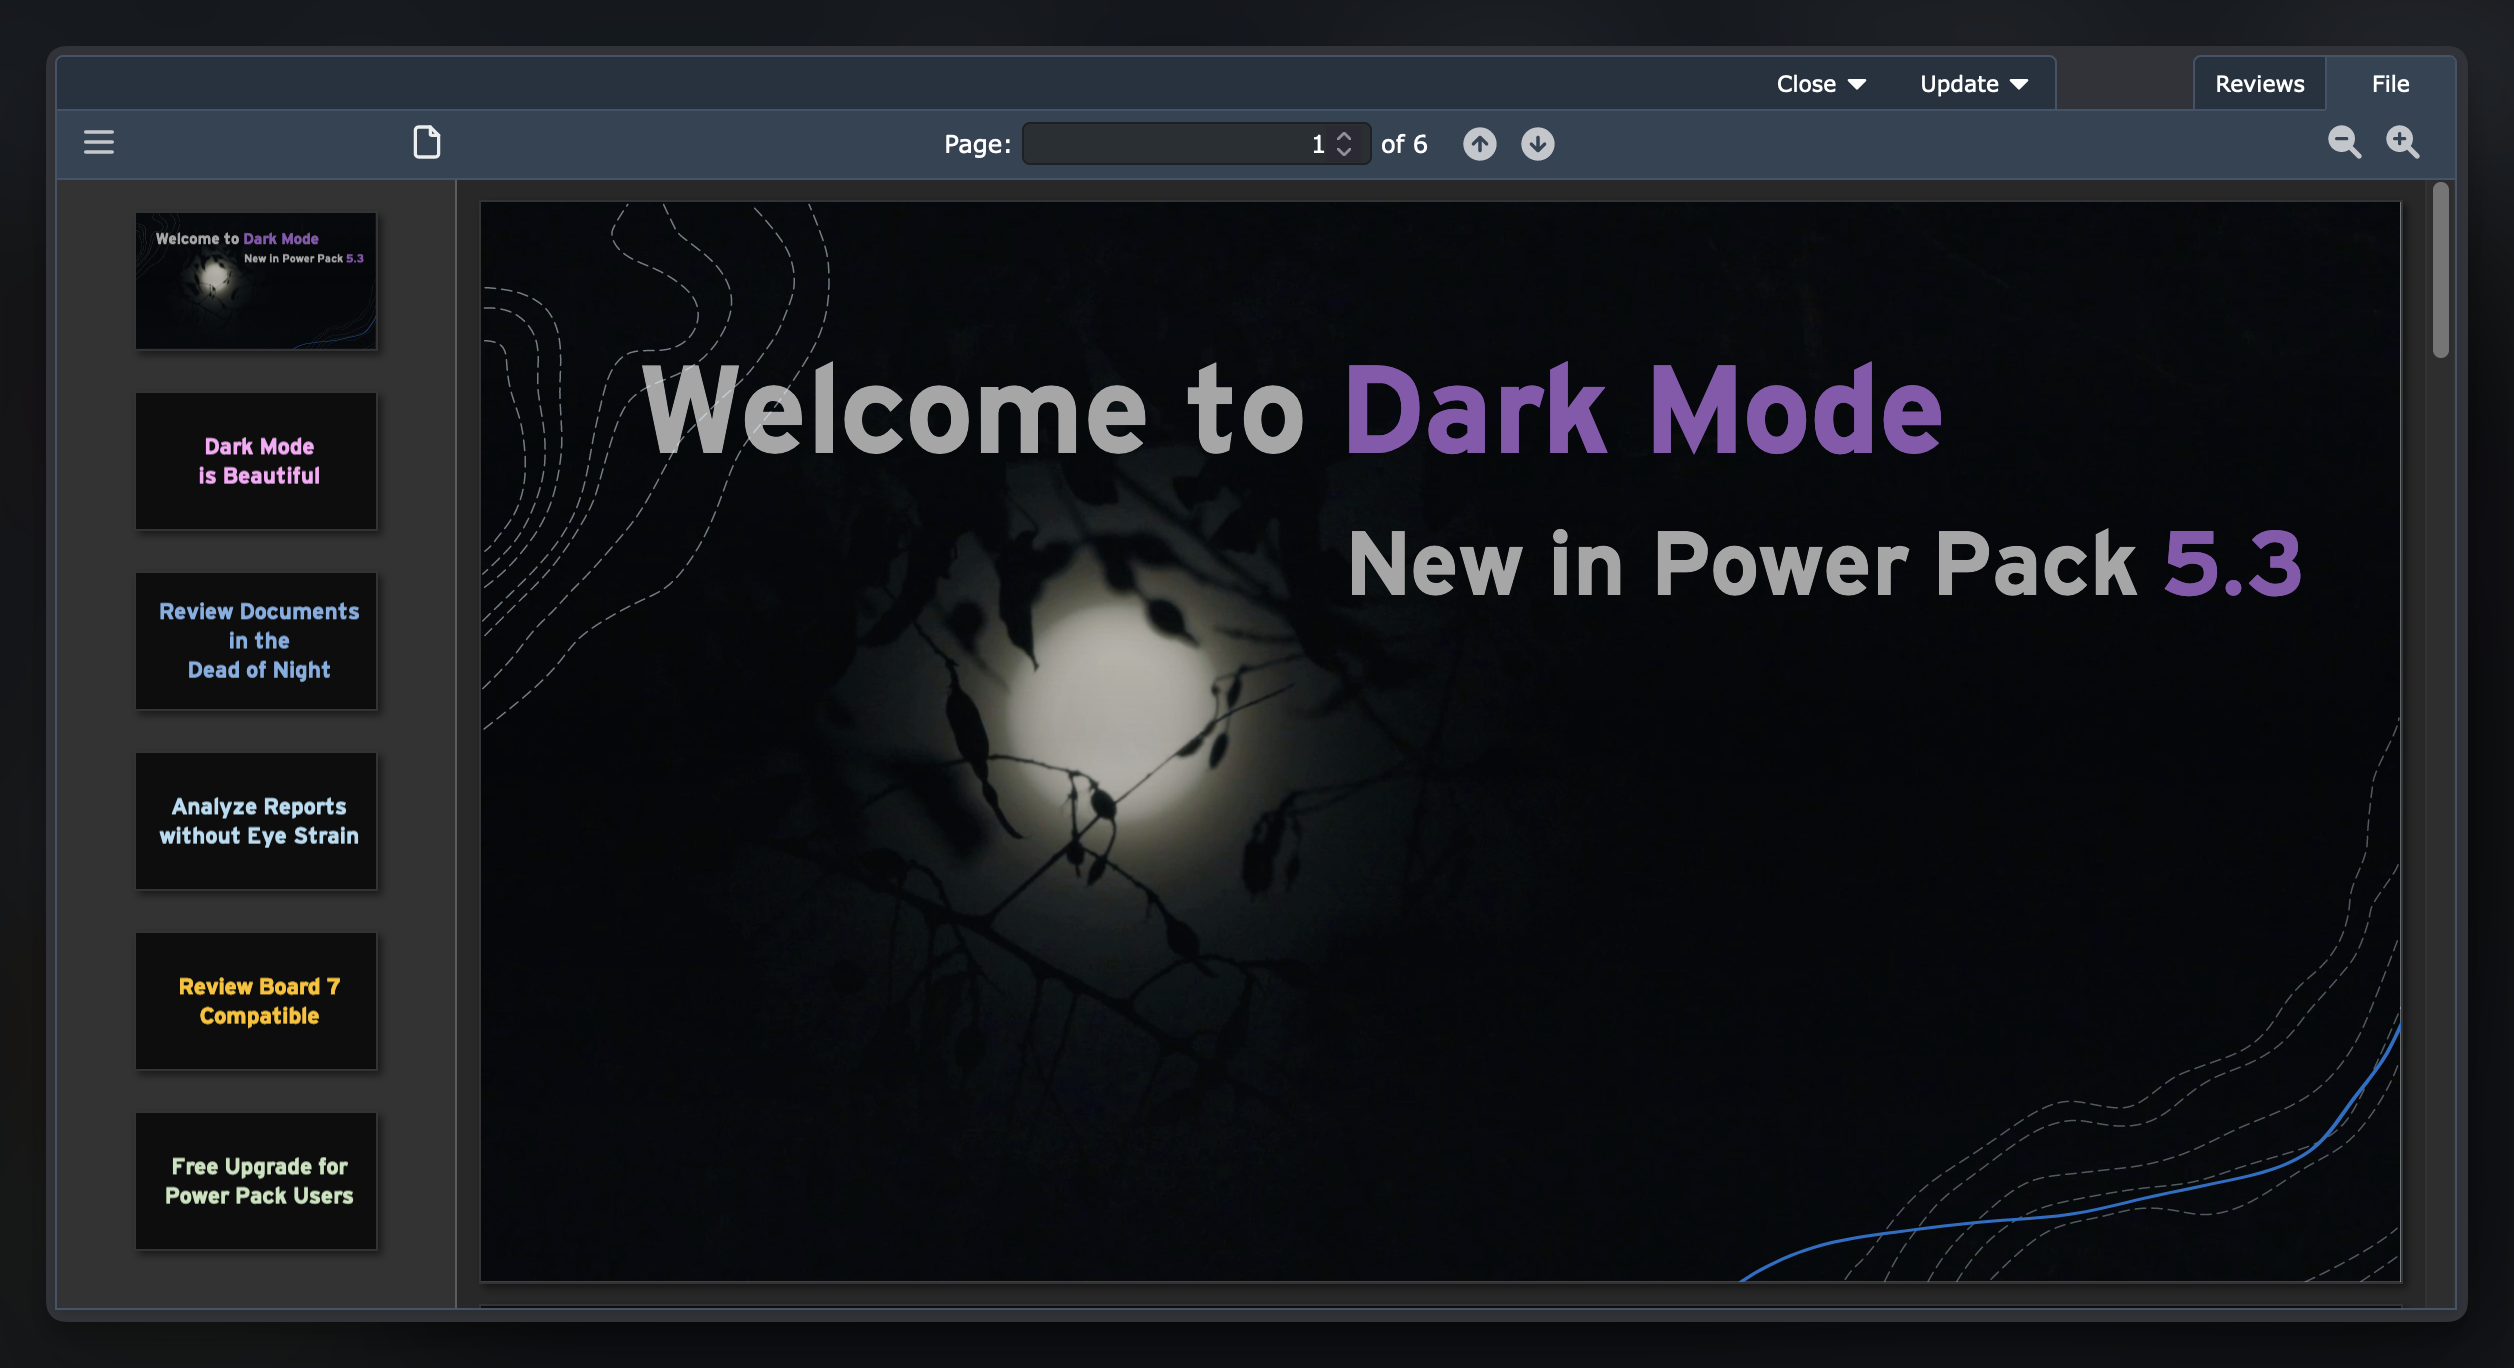
Task: Click the text-view document icon
Action: [x=428, y=142]
